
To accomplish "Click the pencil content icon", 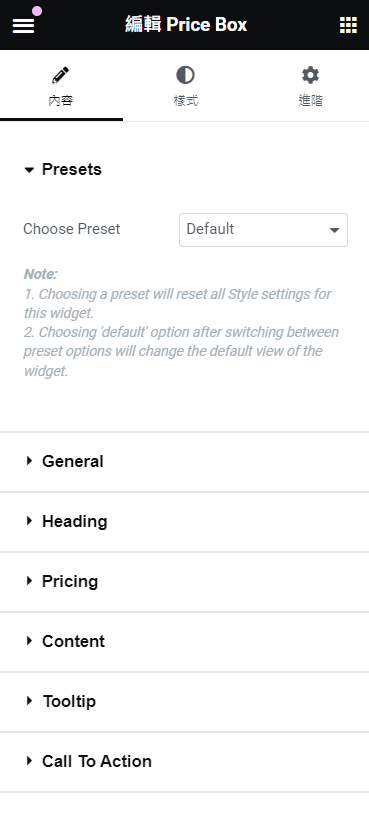I will point(61,75).
